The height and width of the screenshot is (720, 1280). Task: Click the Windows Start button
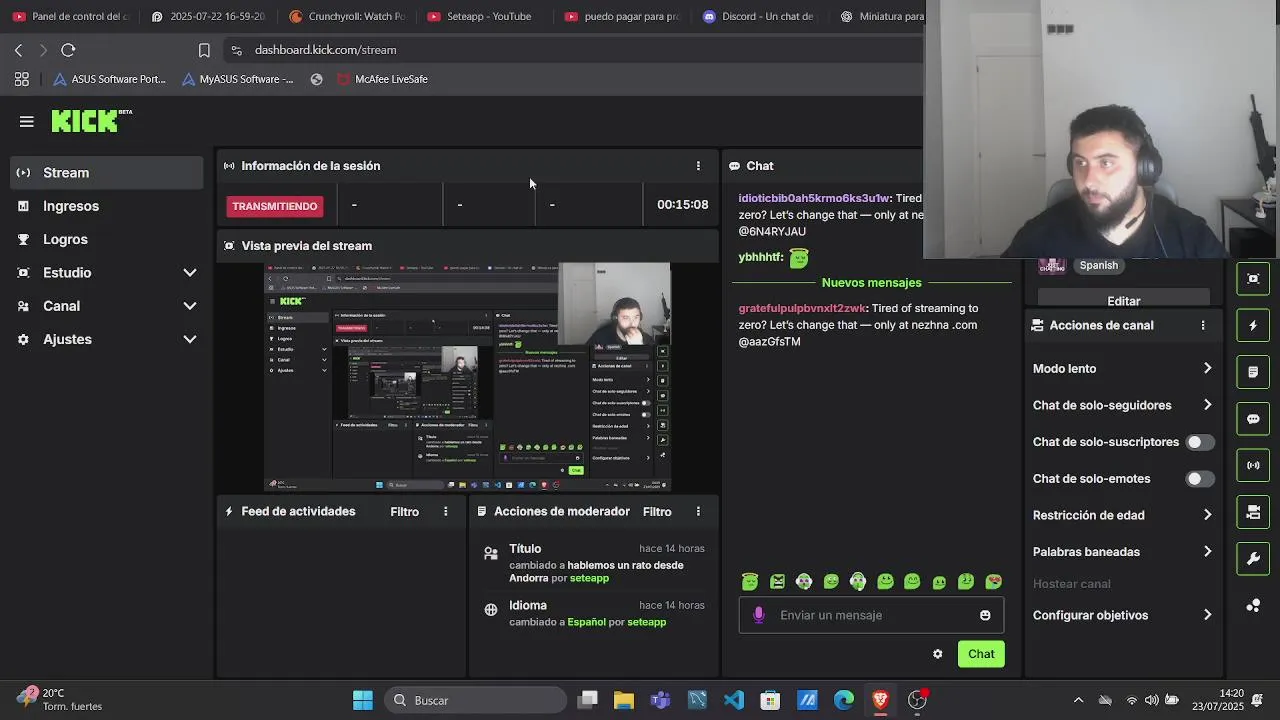pos(363,700)
